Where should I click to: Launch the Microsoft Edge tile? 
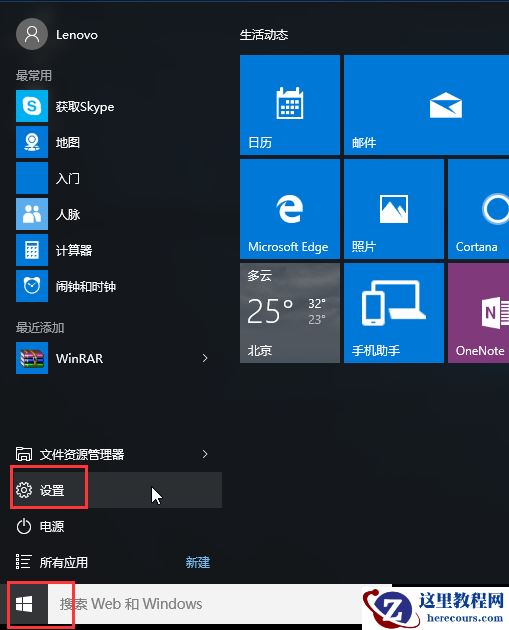(x=290, y=209)
